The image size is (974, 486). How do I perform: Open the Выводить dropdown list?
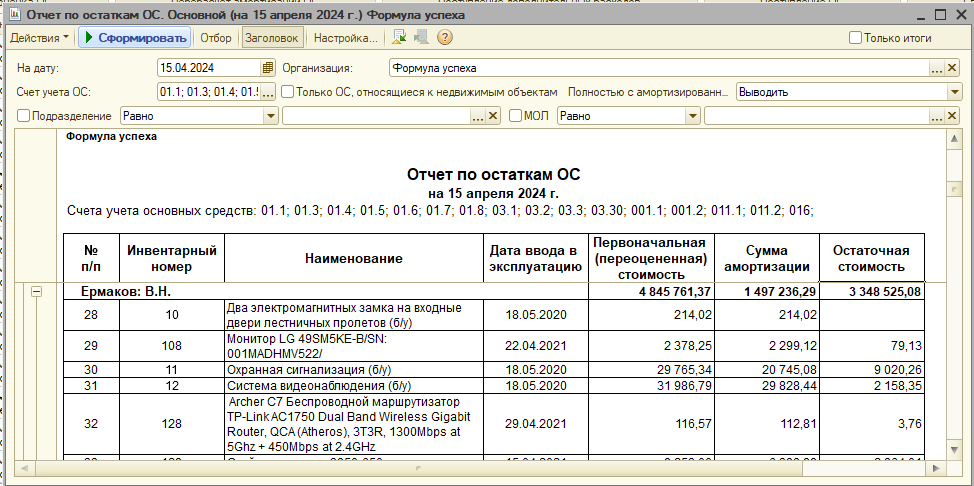click(x=954, y=92)
